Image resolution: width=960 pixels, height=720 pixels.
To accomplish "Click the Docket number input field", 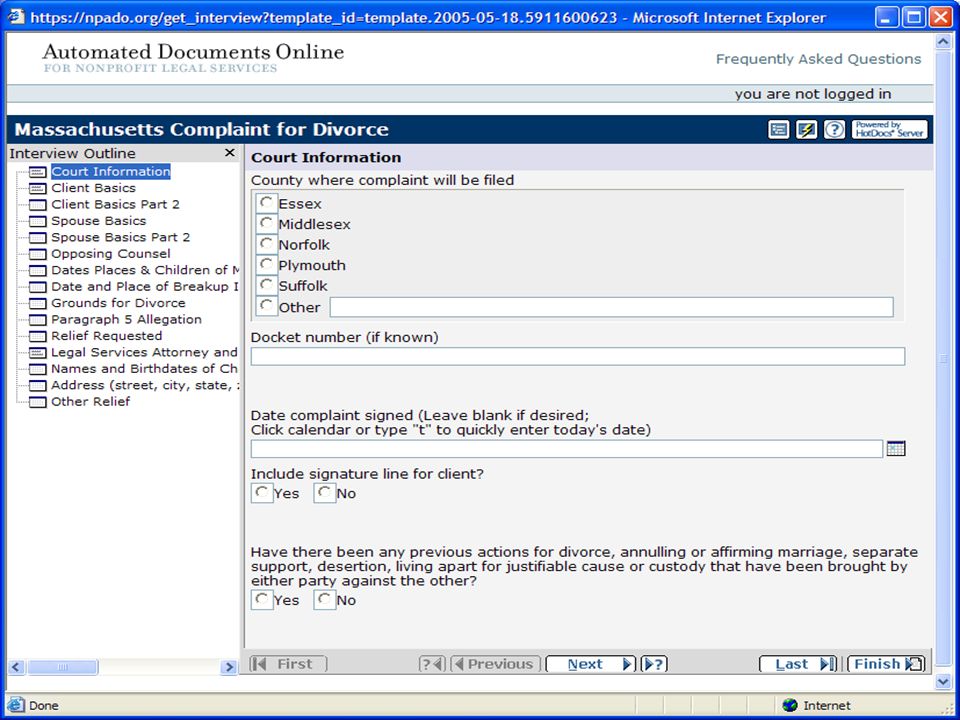I will tap(578, 356).
